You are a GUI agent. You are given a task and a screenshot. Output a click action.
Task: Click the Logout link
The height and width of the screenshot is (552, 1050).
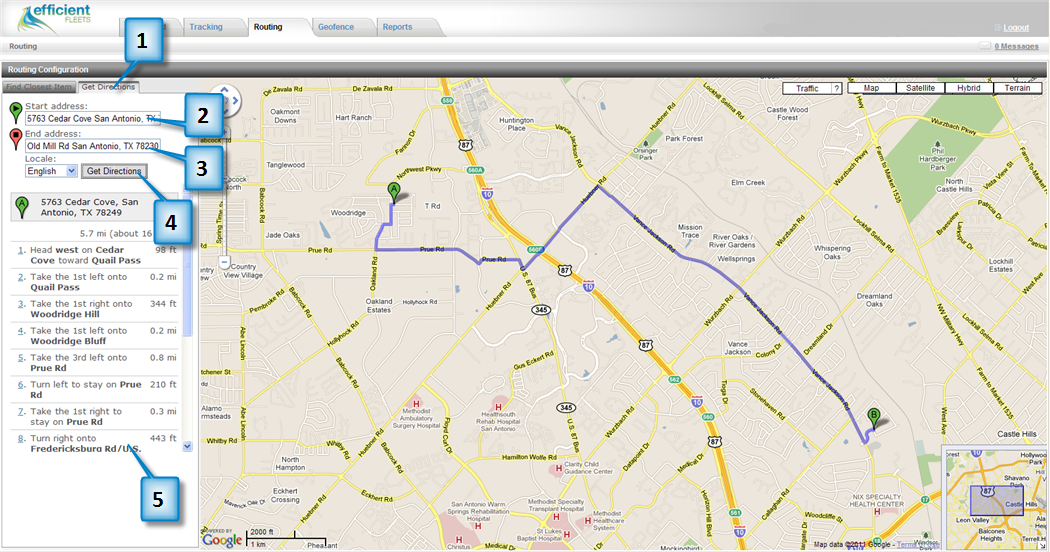pyautogui.click(x=1016, y=27)
